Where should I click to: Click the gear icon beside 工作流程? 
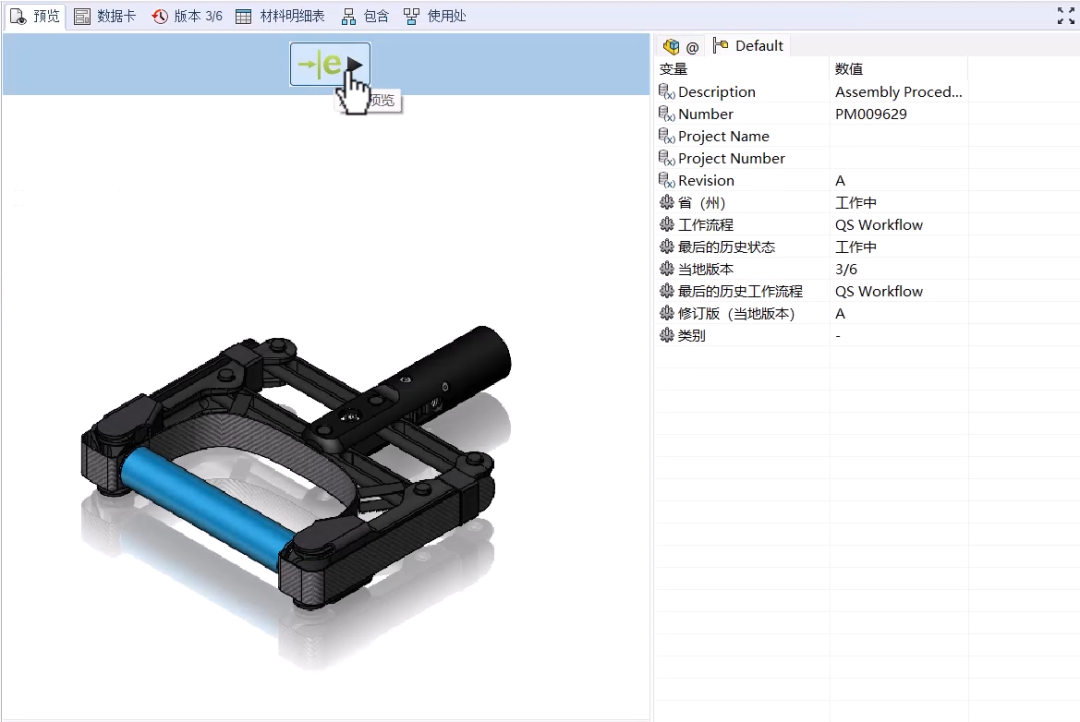coord(667,225)
